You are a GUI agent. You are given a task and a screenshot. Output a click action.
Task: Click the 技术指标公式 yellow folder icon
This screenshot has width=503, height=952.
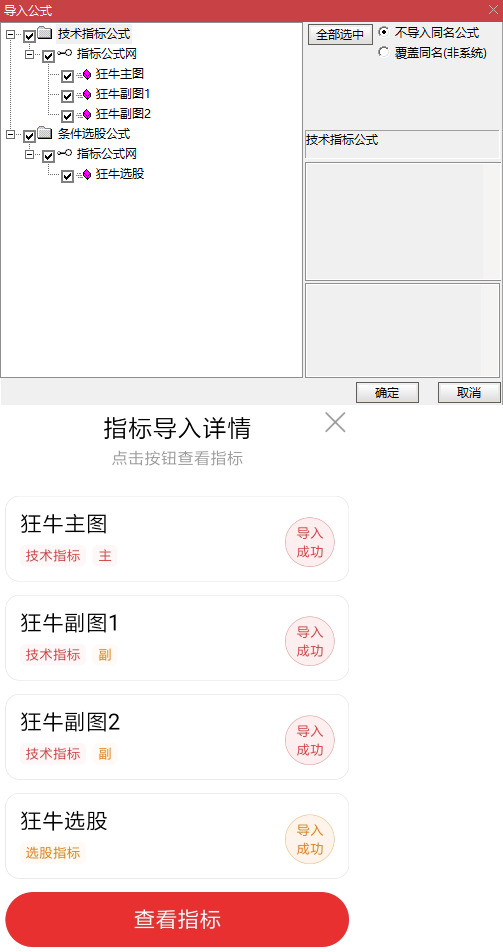click(44, 33)
